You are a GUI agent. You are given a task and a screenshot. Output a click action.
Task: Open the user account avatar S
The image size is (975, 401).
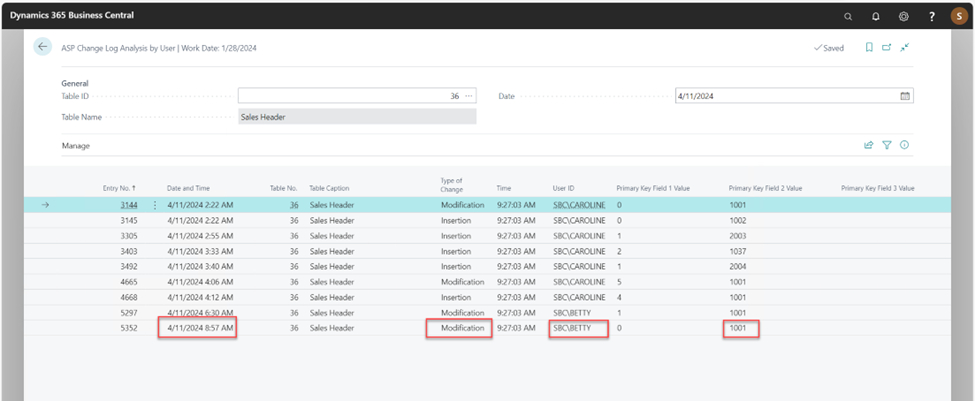959,17
